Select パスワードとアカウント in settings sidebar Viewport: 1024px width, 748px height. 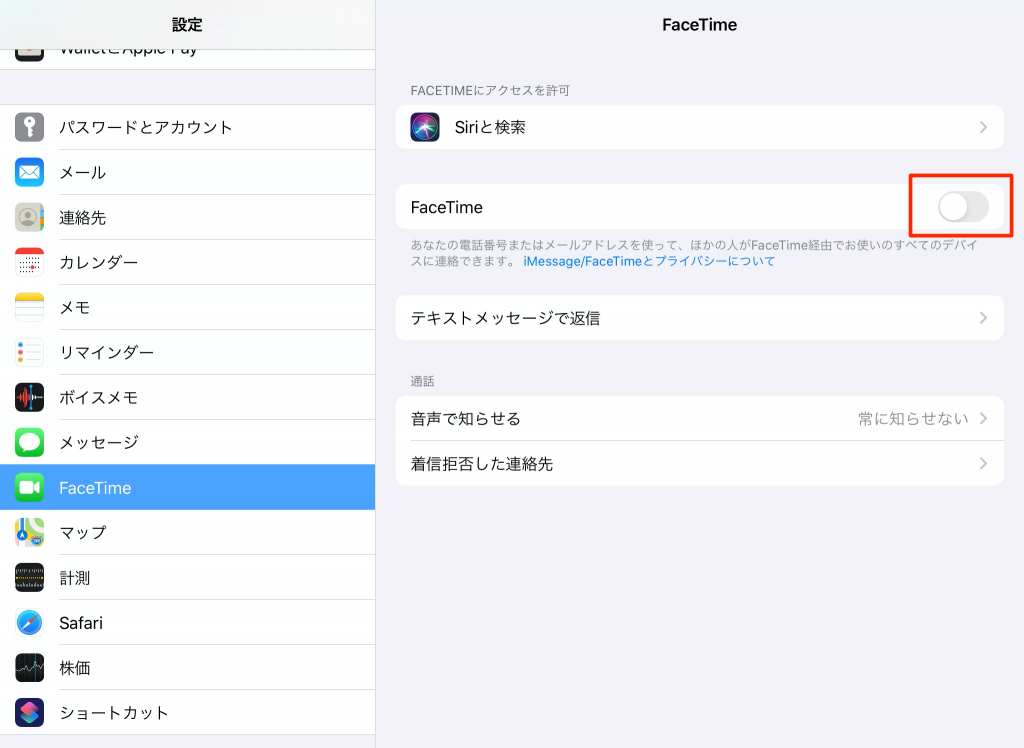click(187, 127)
